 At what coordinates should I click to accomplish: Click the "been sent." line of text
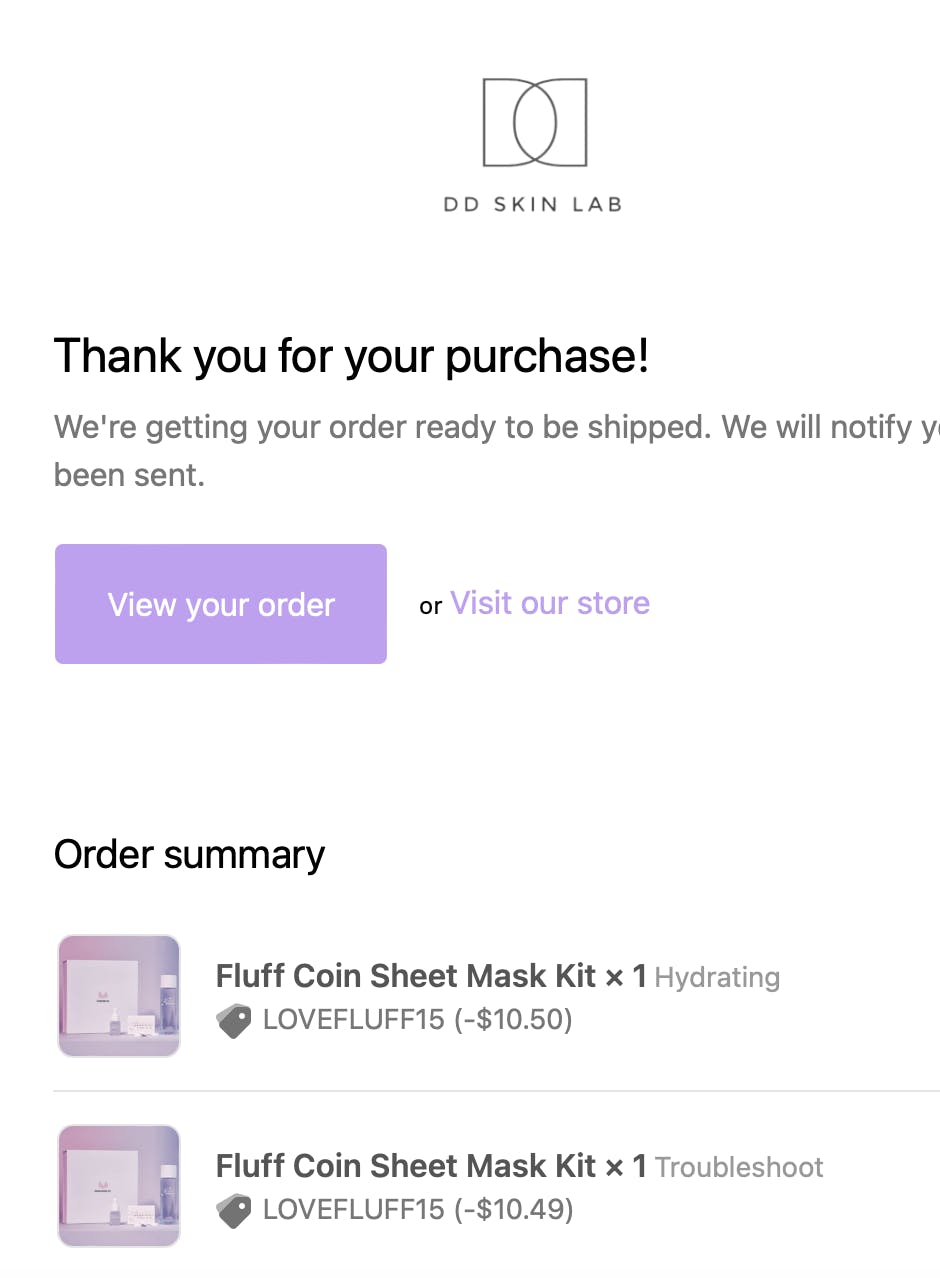[x=129, y=475]
